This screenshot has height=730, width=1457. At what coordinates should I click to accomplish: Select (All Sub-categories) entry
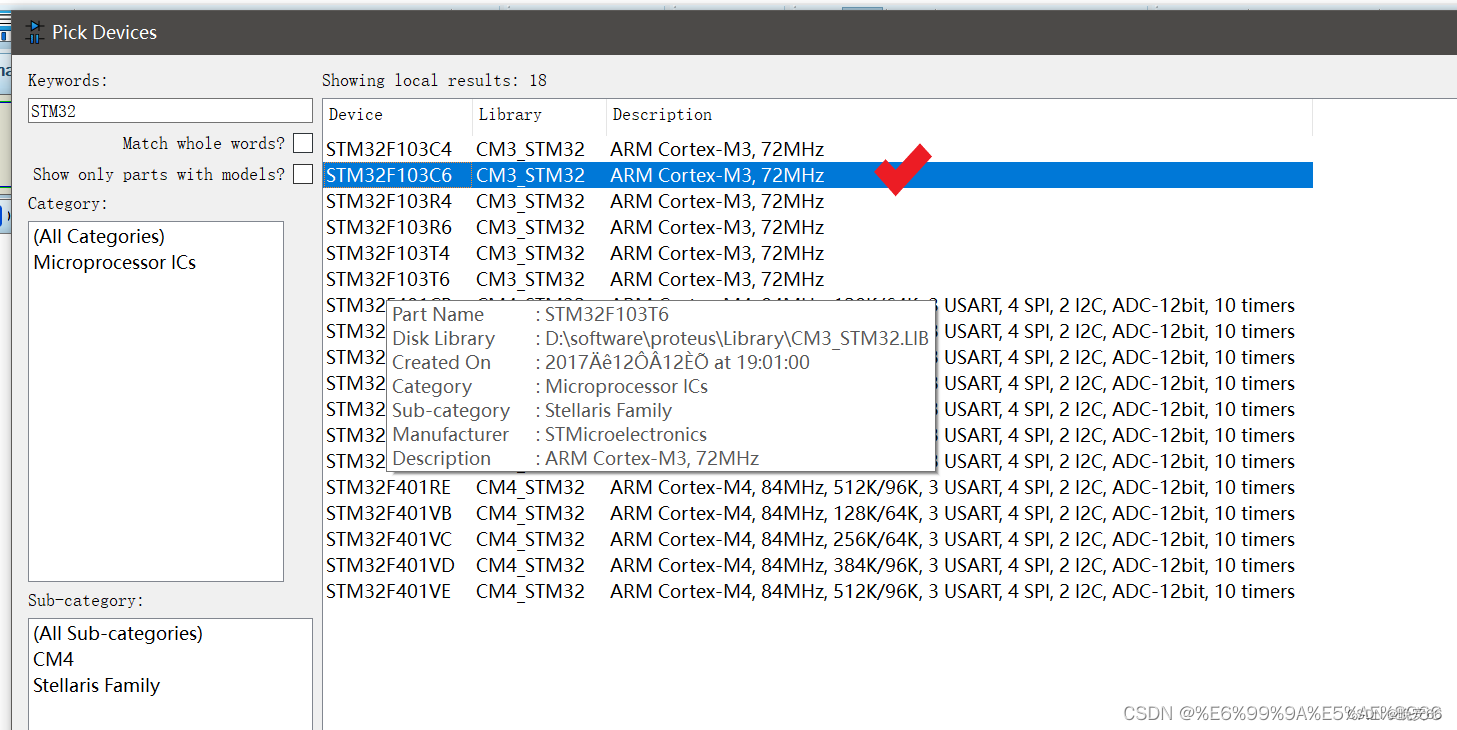118,634
